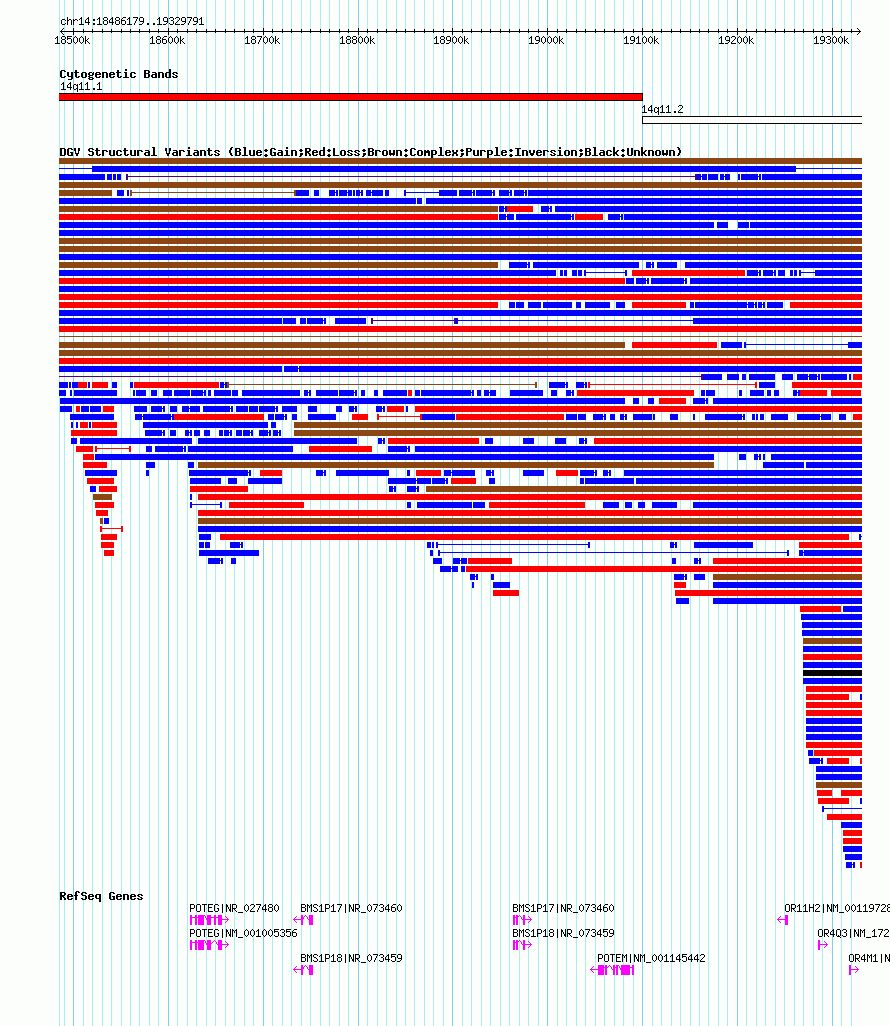This screenshot has height=1026, width=890.
Task: Click the 14q11.2 band label
Action: pos(662,109)
